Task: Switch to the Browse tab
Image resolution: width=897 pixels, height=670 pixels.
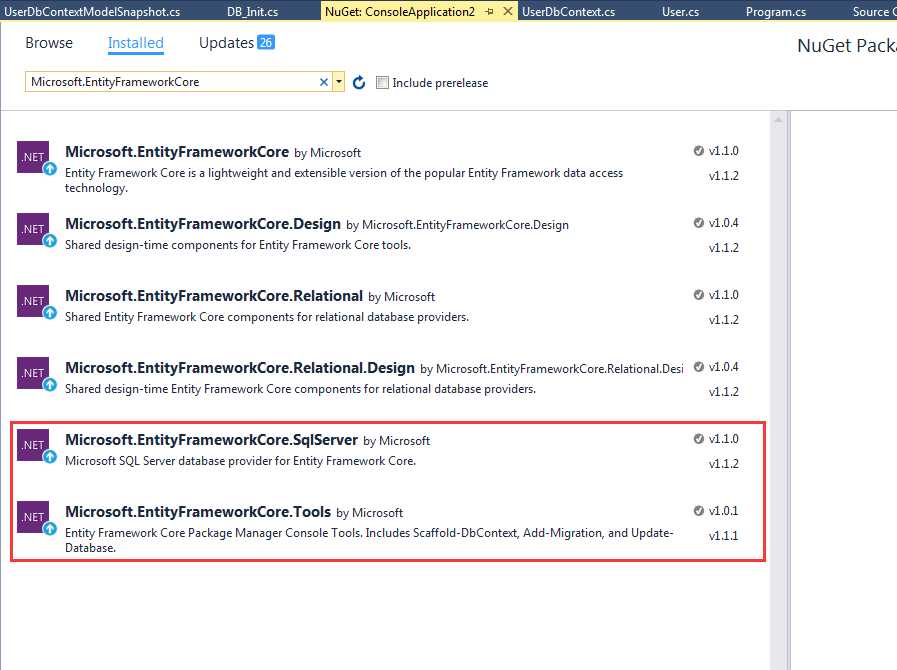Action: pyautogui.click(x=49, y=43)
